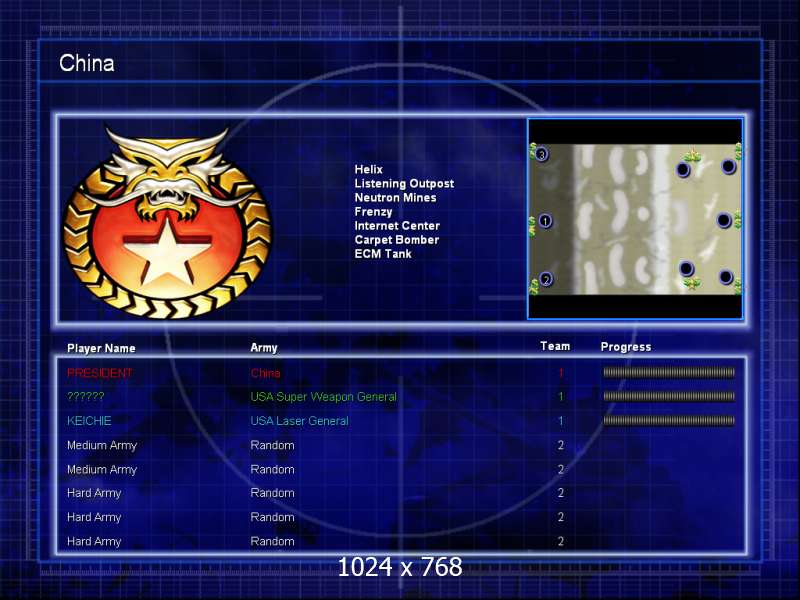Open the map preview thumbnail

click(635, 219)
